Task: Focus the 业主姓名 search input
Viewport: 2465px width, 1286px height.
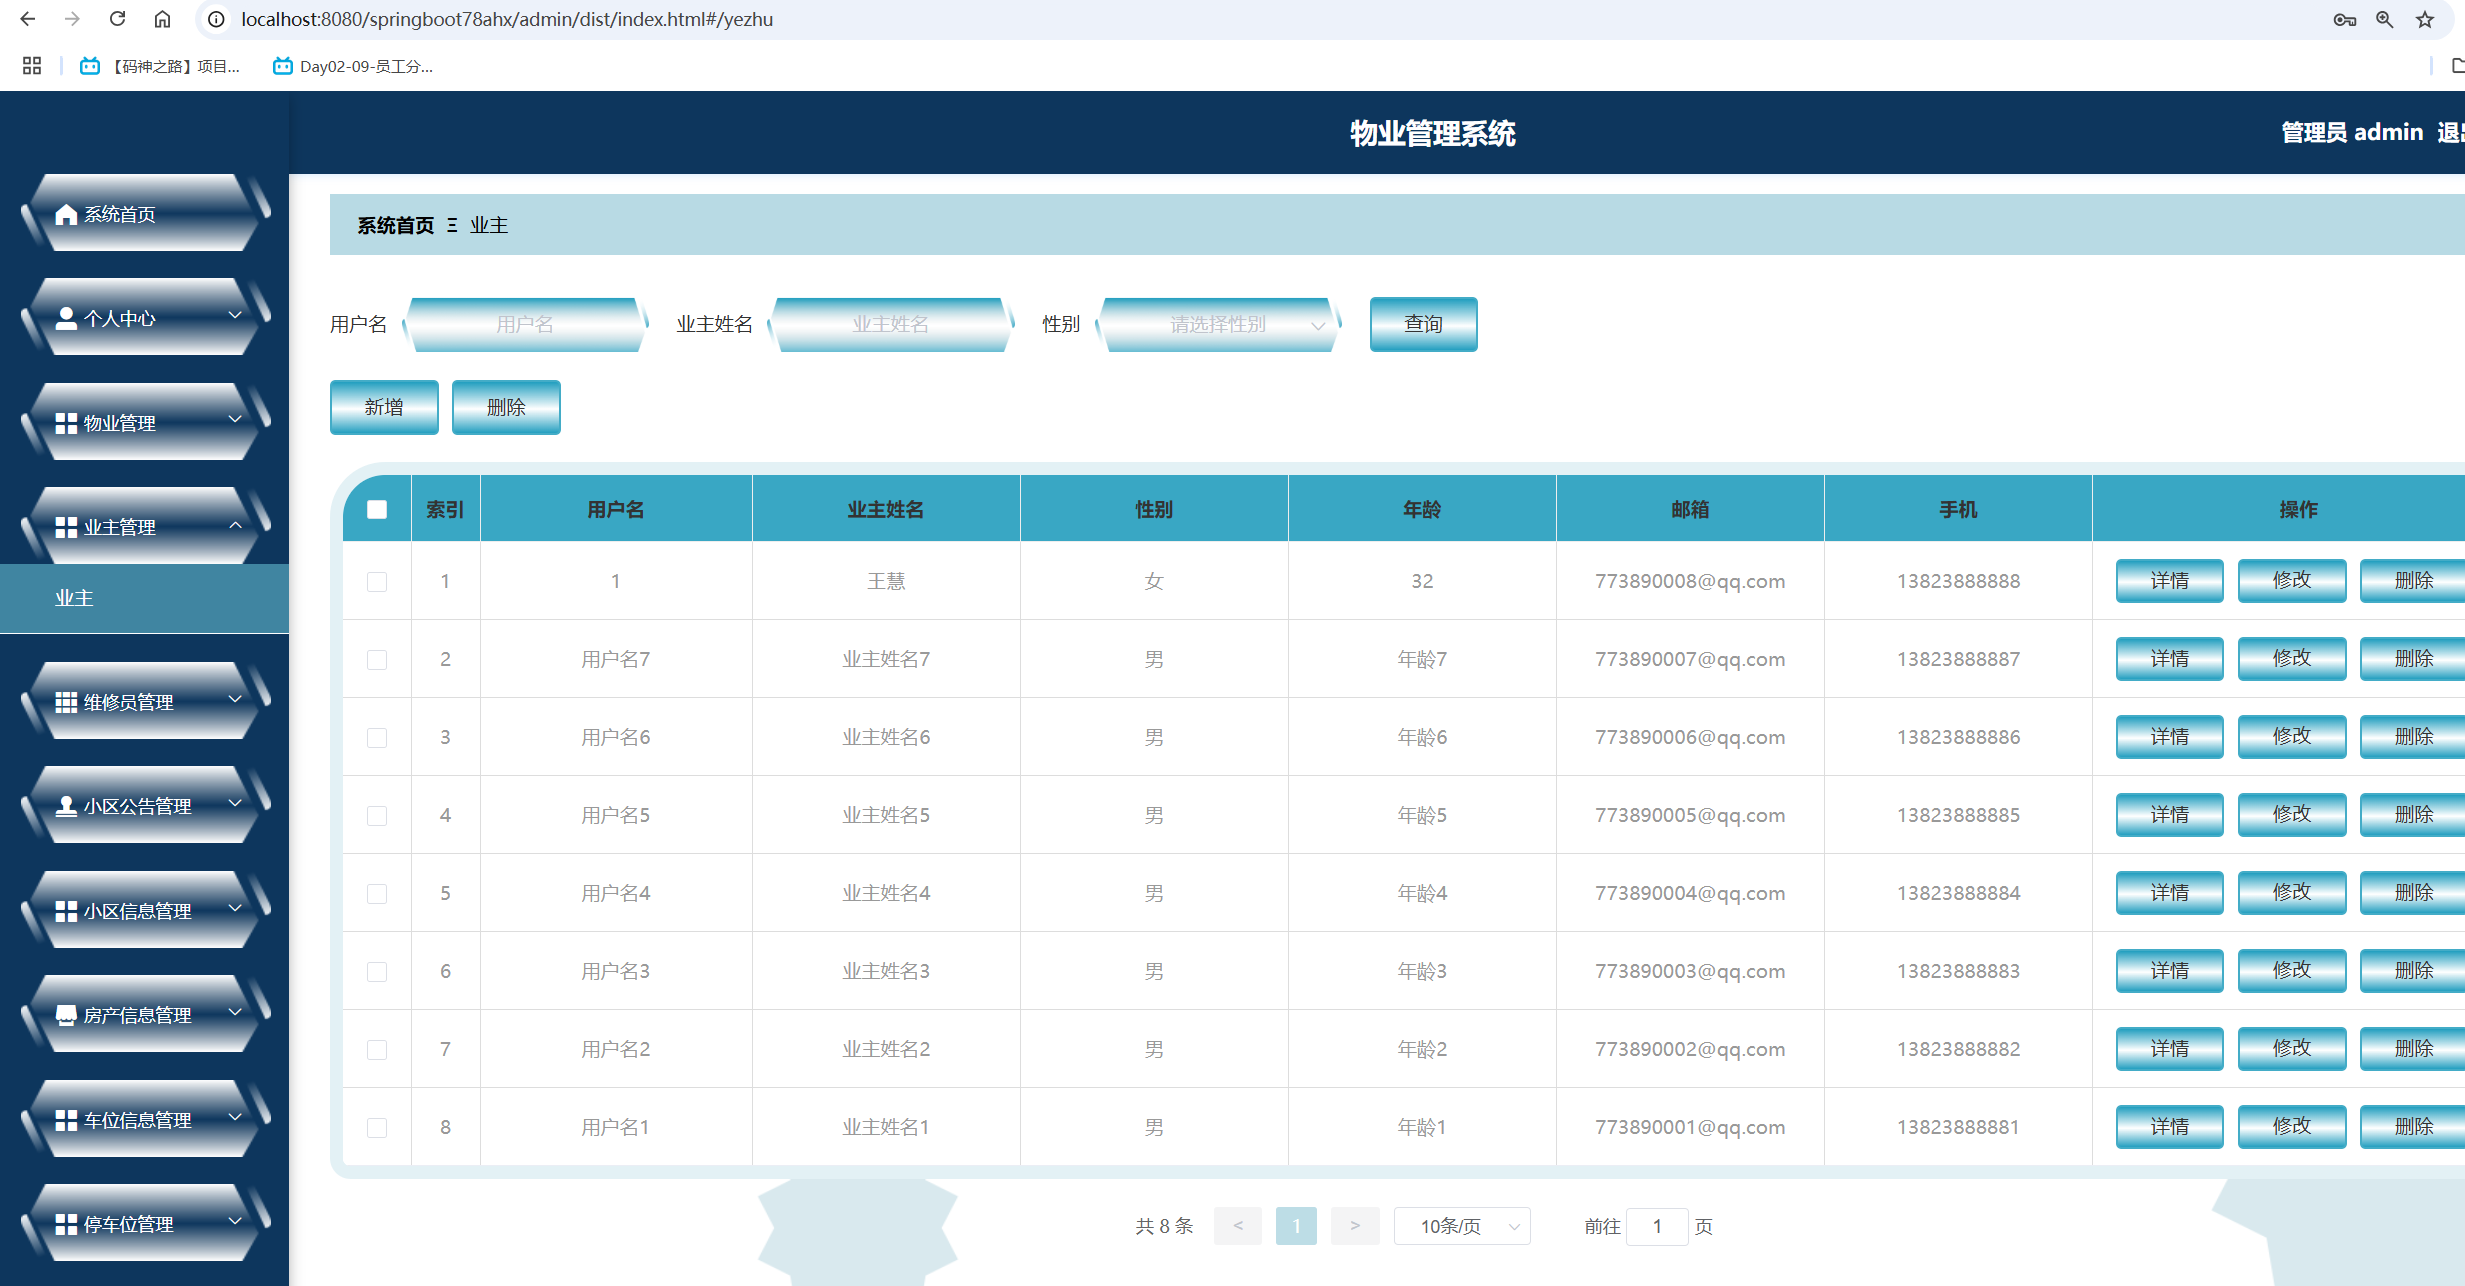Action: [x=890, y=324]
